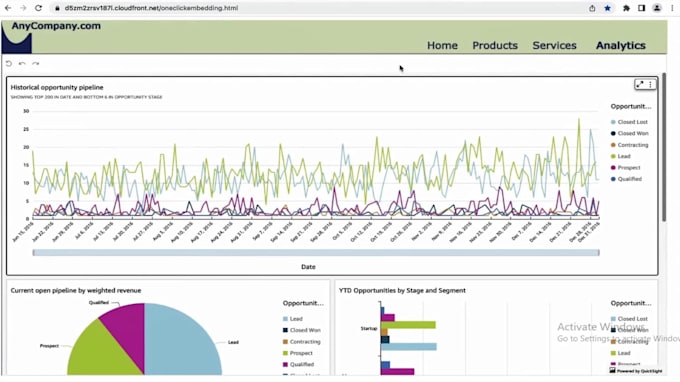
Task: Select Closed Won in pie chart legend
Action: tap(301, 330)
